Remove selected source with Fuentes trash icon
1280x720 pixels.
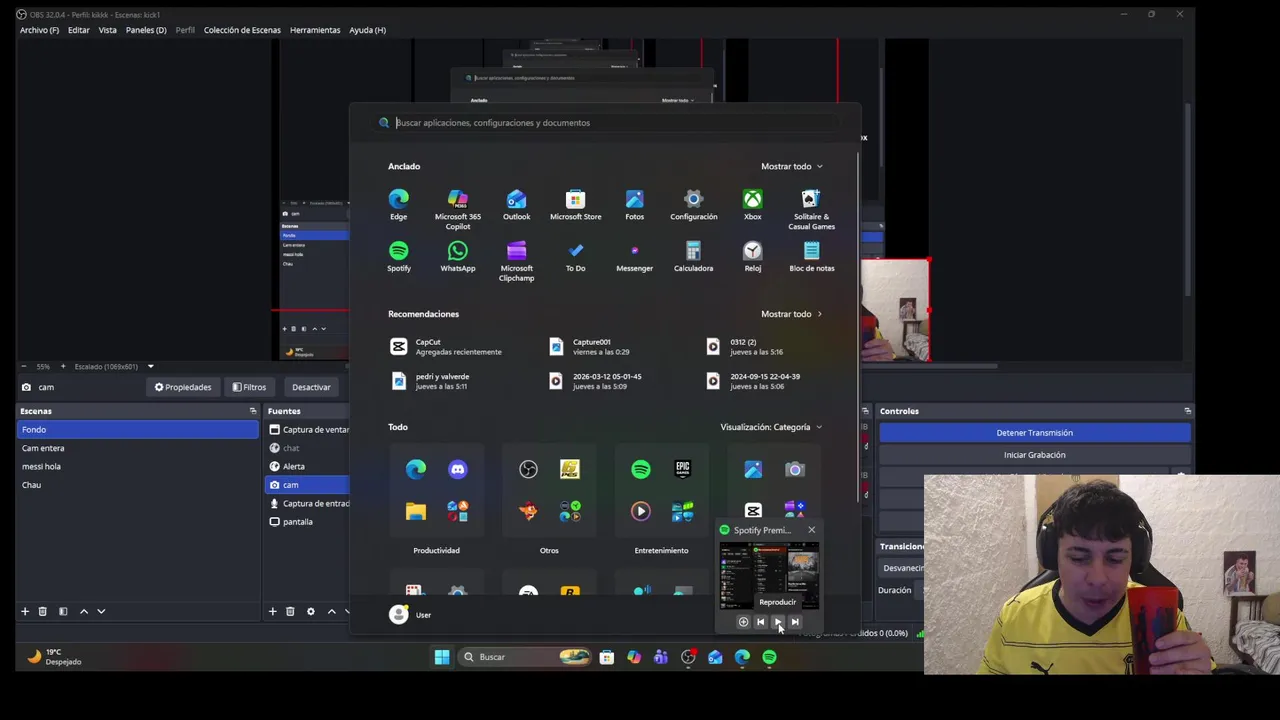point(290,611)
